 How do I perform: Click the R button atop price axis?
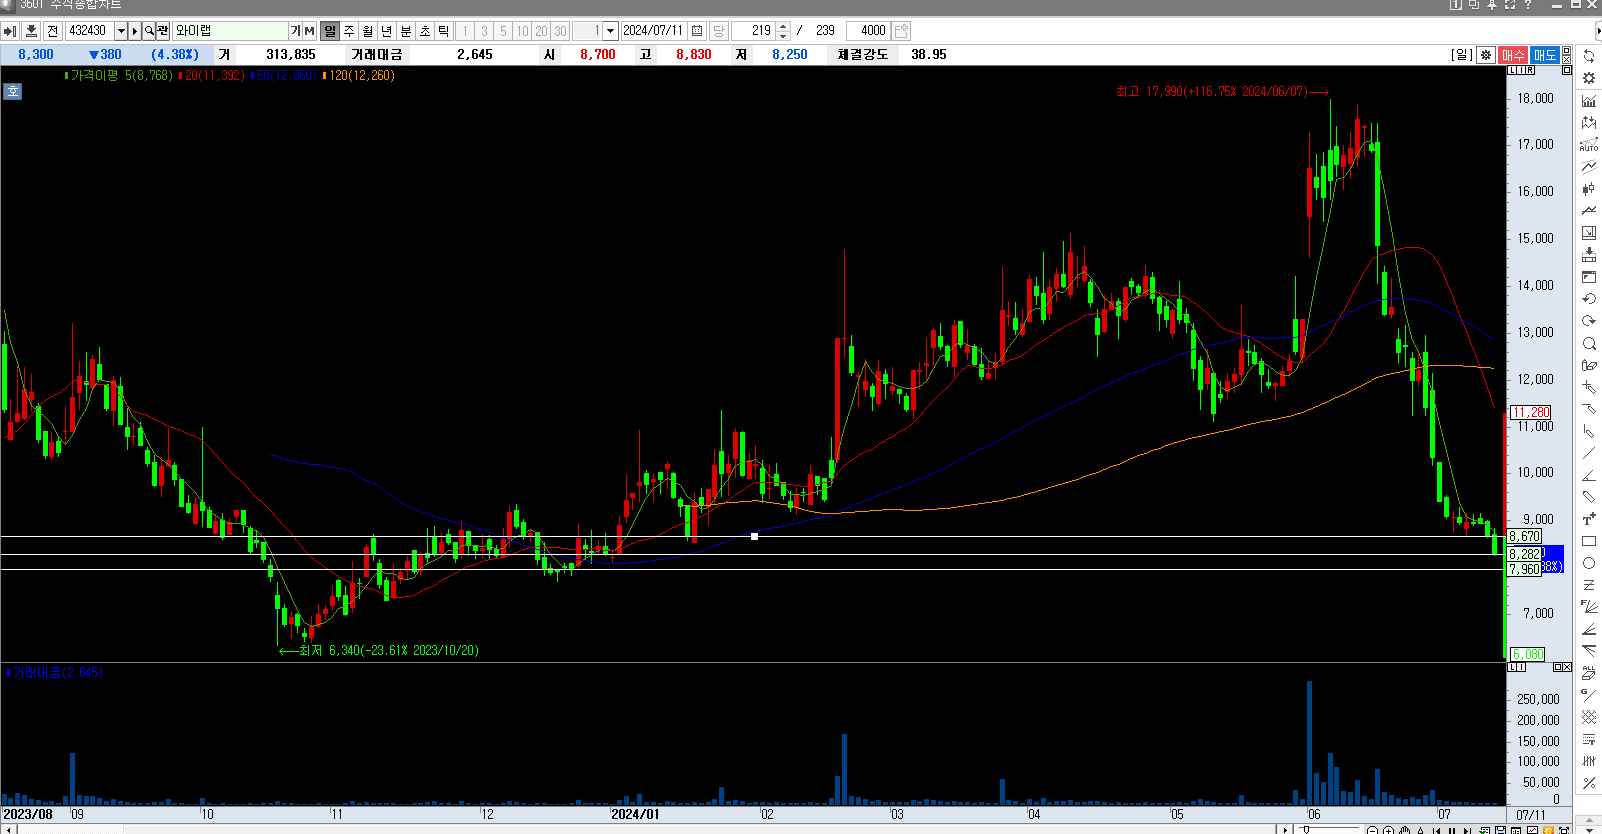coord(1530,70)
